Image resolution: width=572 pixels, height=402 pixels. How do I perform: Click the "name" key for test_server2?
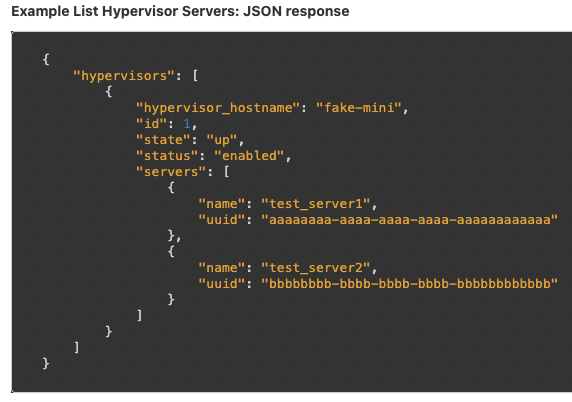[222, 268]
